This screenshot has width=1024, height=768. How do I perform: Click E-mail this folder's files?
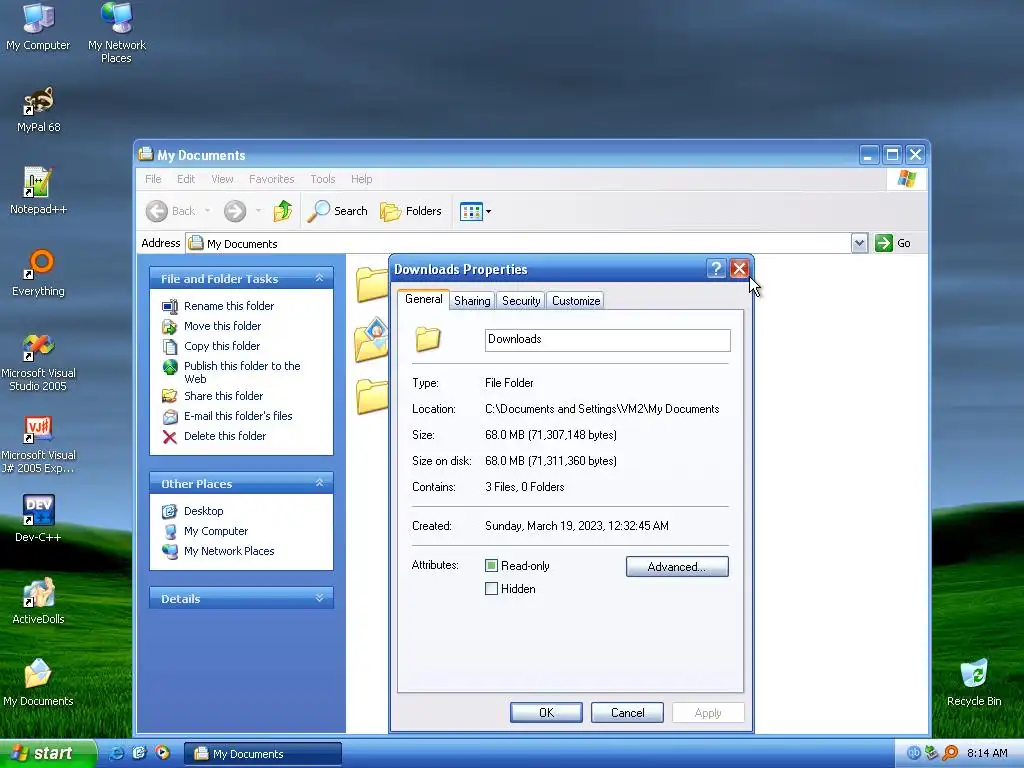coord(238,416)
